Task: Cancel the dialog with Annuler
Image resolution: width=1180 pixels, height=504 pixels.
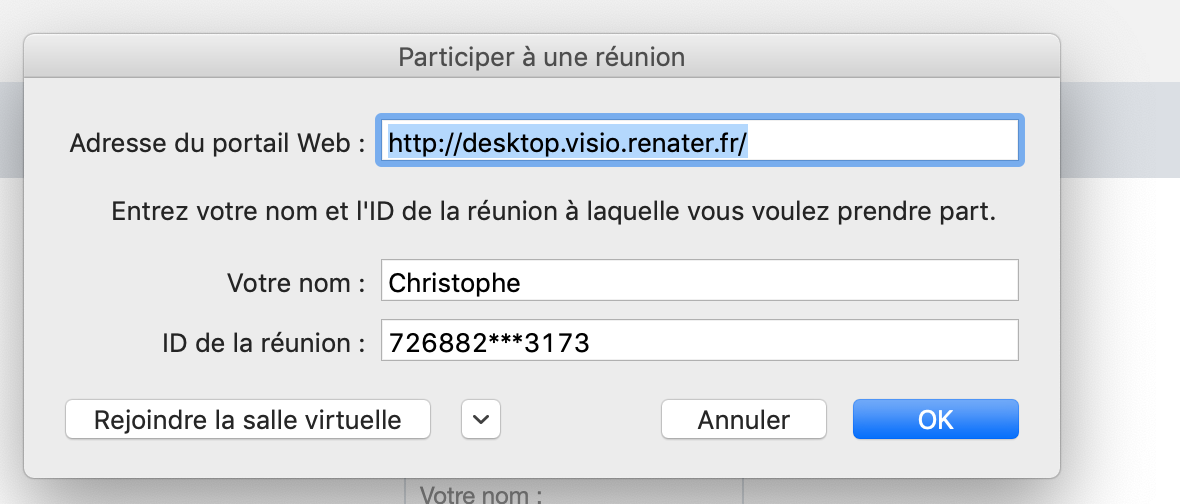Action: point(744,419)
